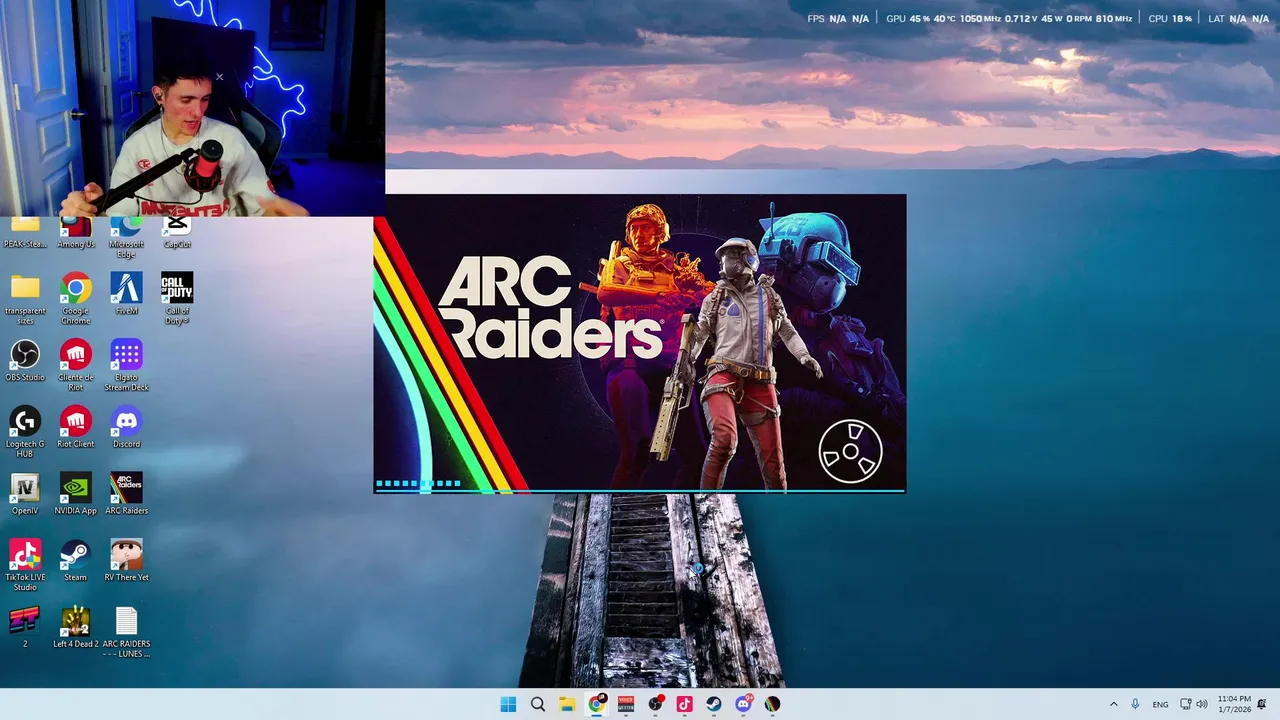Viewport: 1280px width, 720px height.
Task: Open the transparent sizes folder
Action: pos(25,298)
